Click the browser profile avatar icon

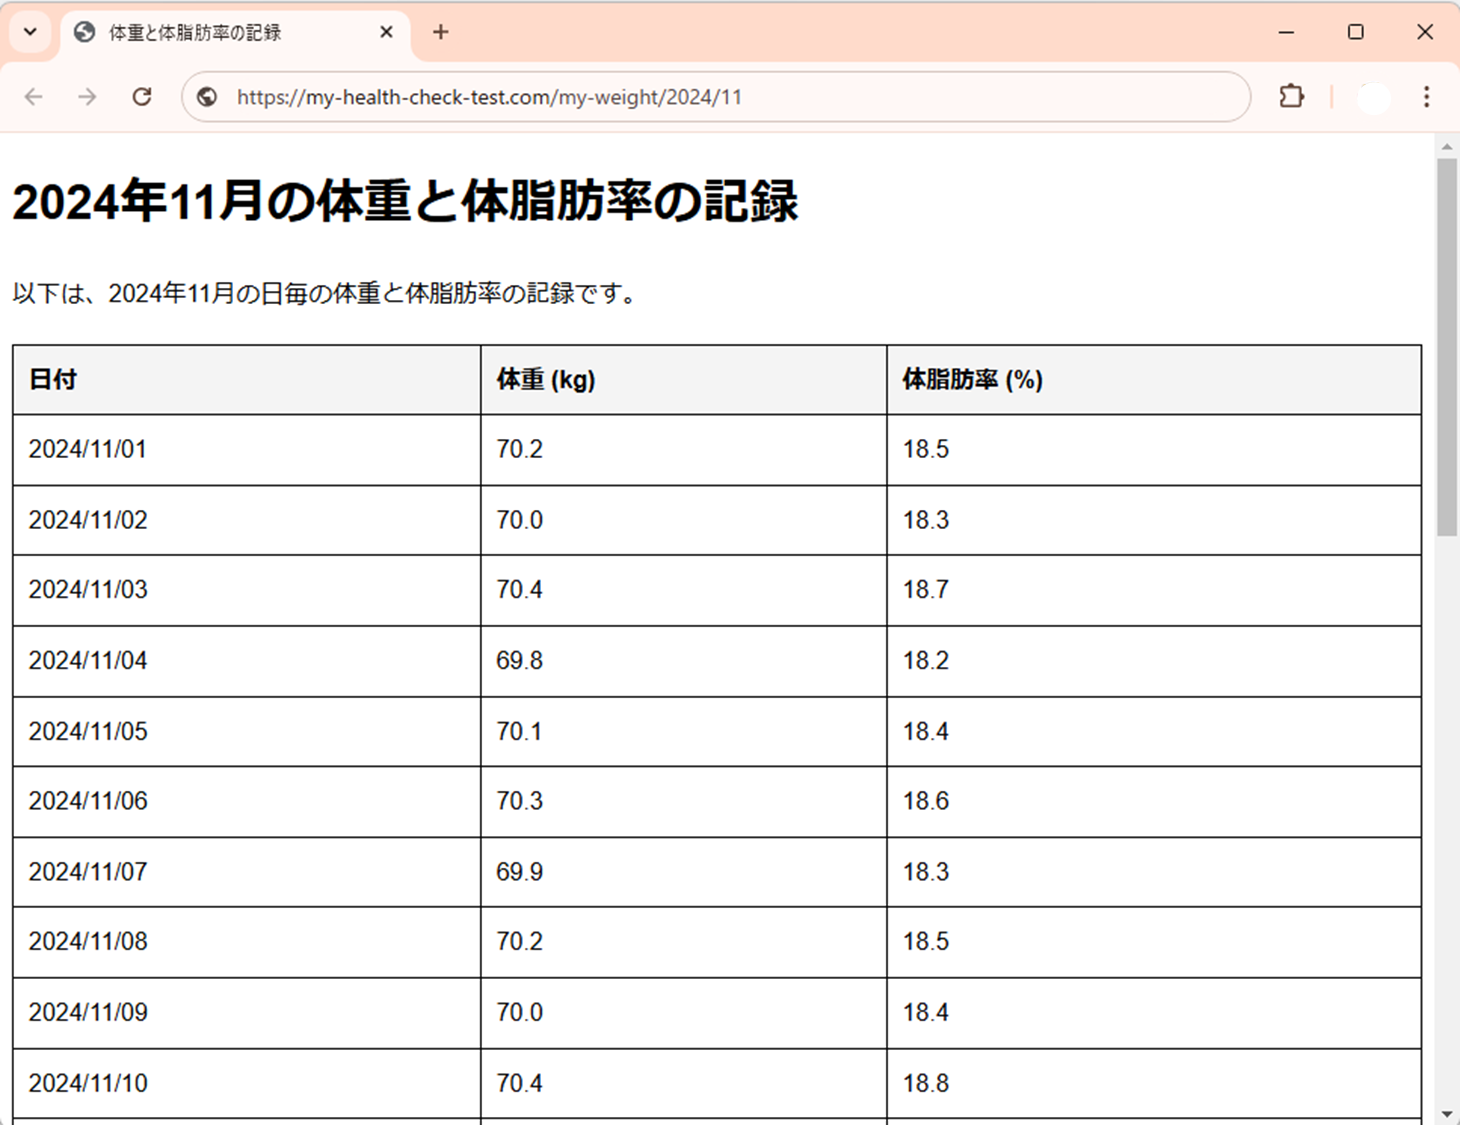pyautogui.click(x=1372, y=96)
